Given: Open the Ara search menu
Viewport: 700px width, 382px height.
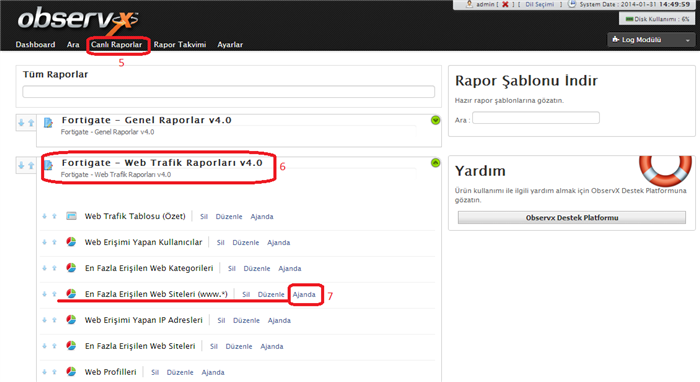Looking at the screenshot, I should (x=73, y=45).
